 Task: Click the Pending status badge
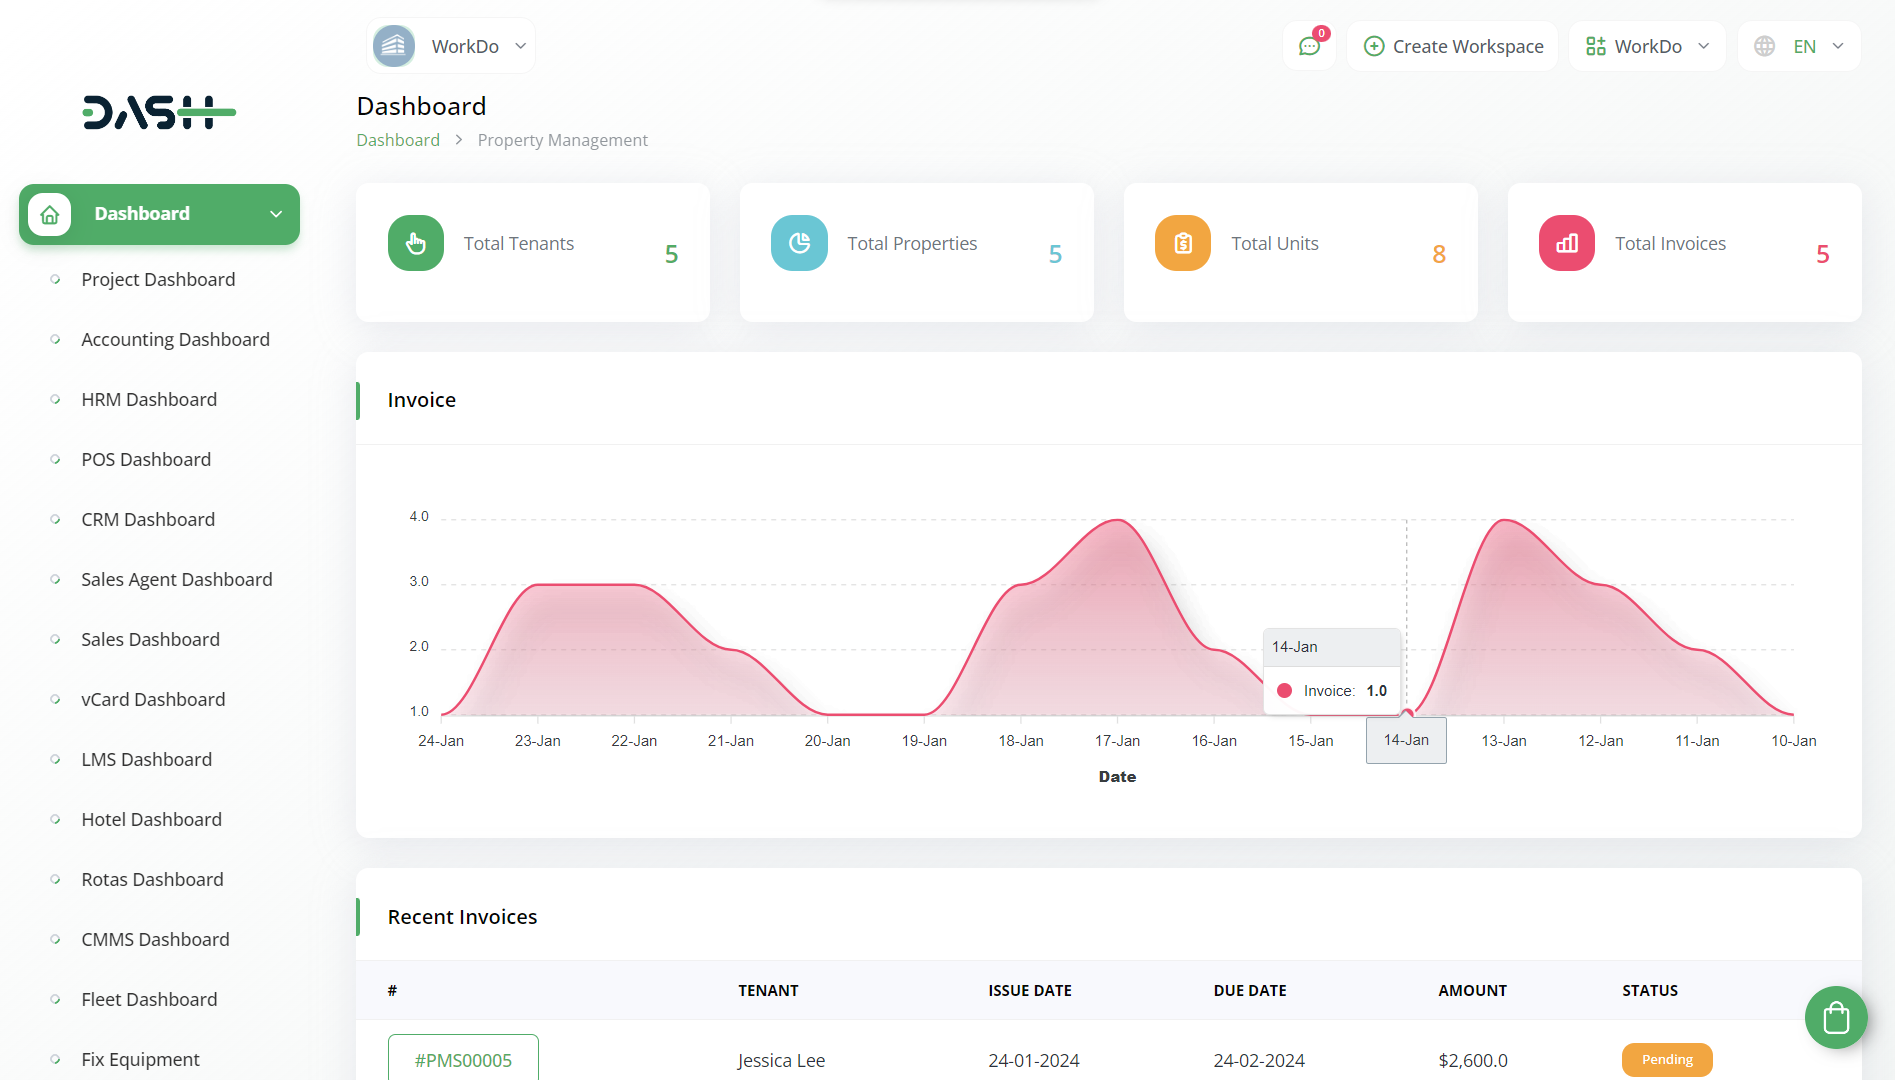(1667, 1060)
